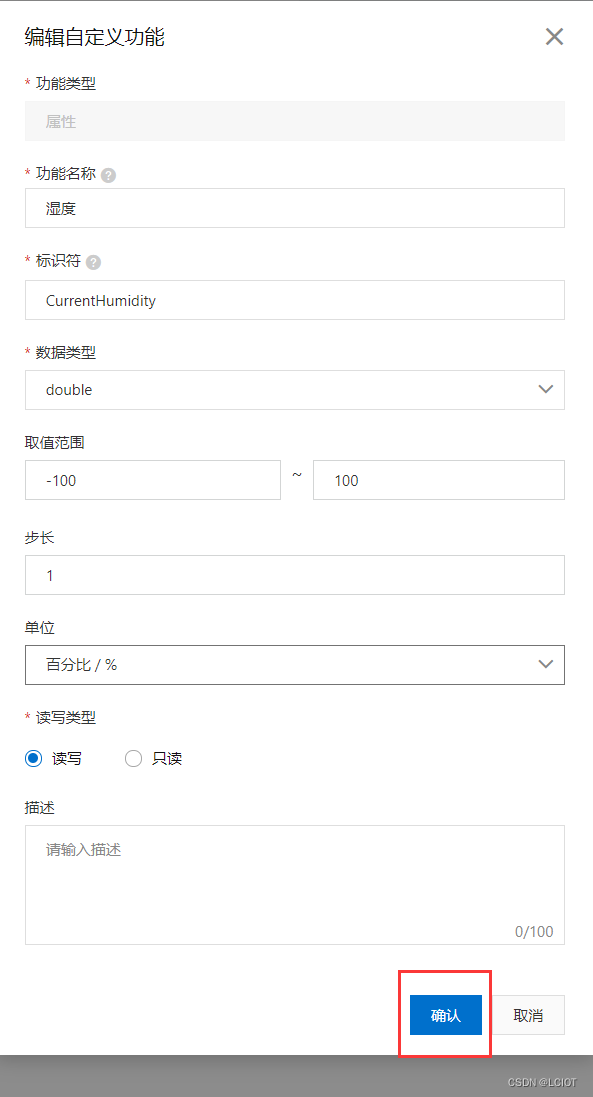Image resolution: width=593 pixels, height=1097 pixels.
Task: Click the 取消 button
Action: point(528,1015)
